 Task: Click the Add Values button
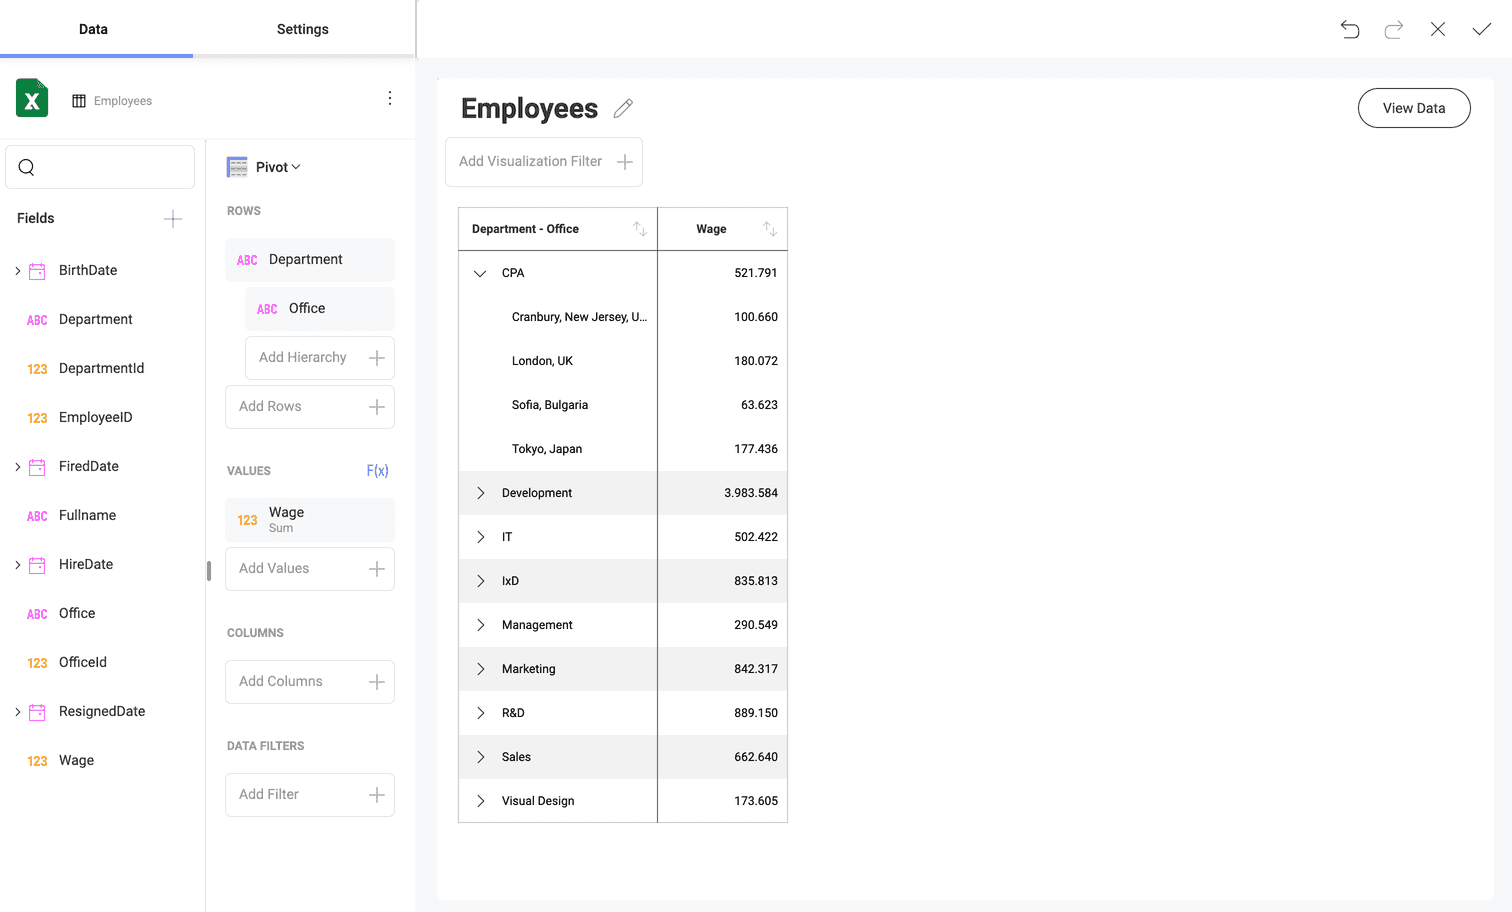pyautogui.click(x=310, y=569)
